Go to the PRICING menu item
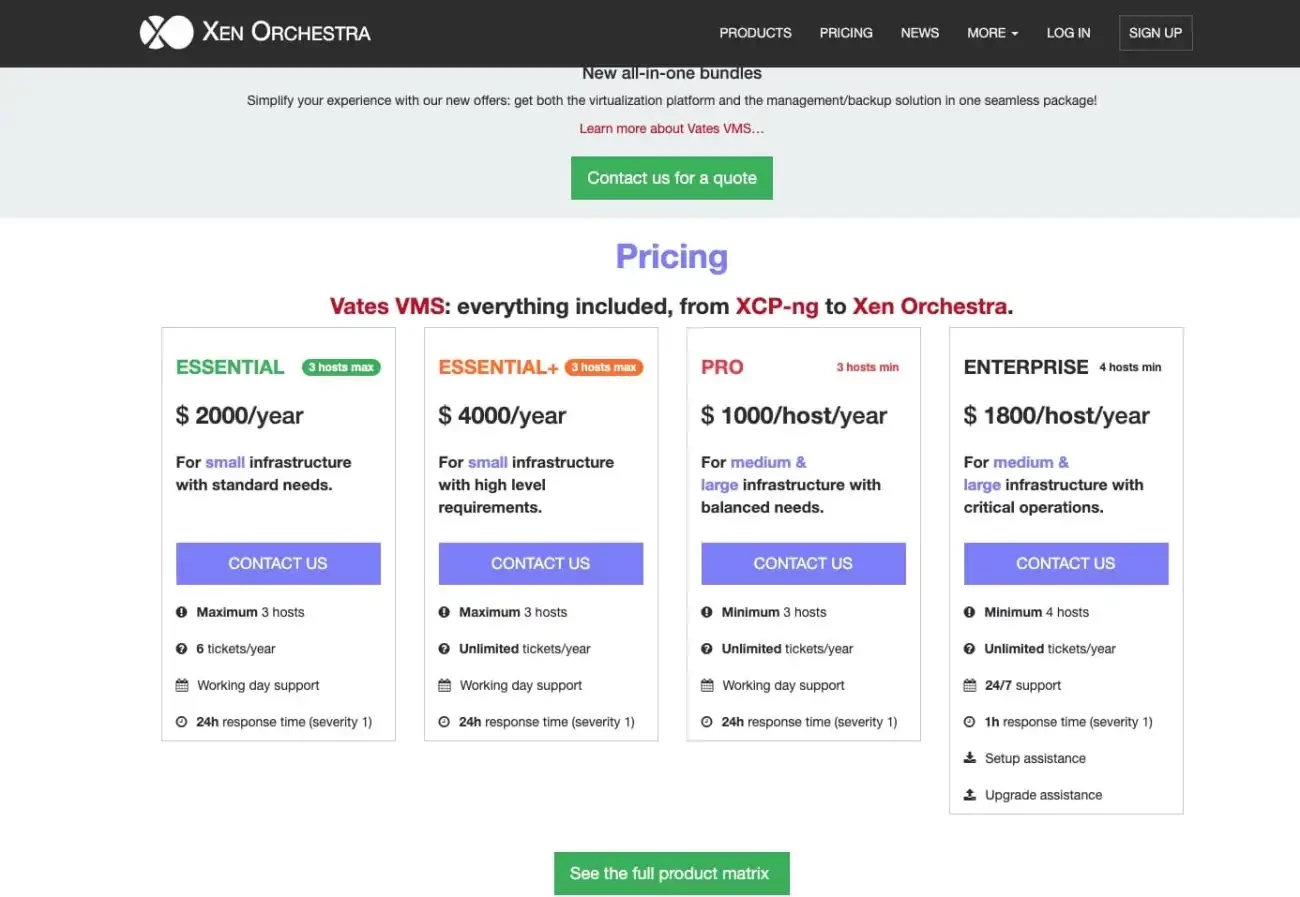Screen dimensions: 1300x897 pos(846,33)
